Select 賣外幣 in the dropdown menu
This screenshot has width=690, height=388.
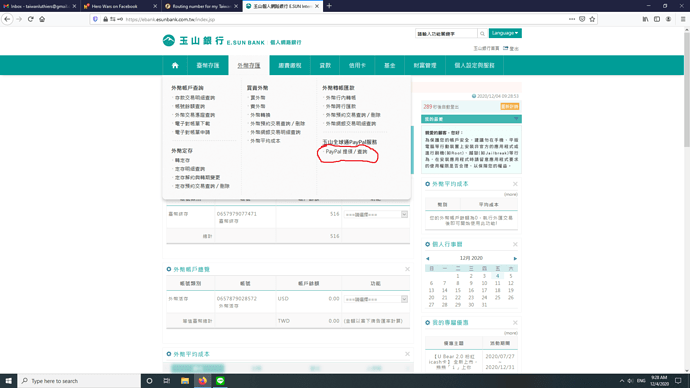point(257,106)
